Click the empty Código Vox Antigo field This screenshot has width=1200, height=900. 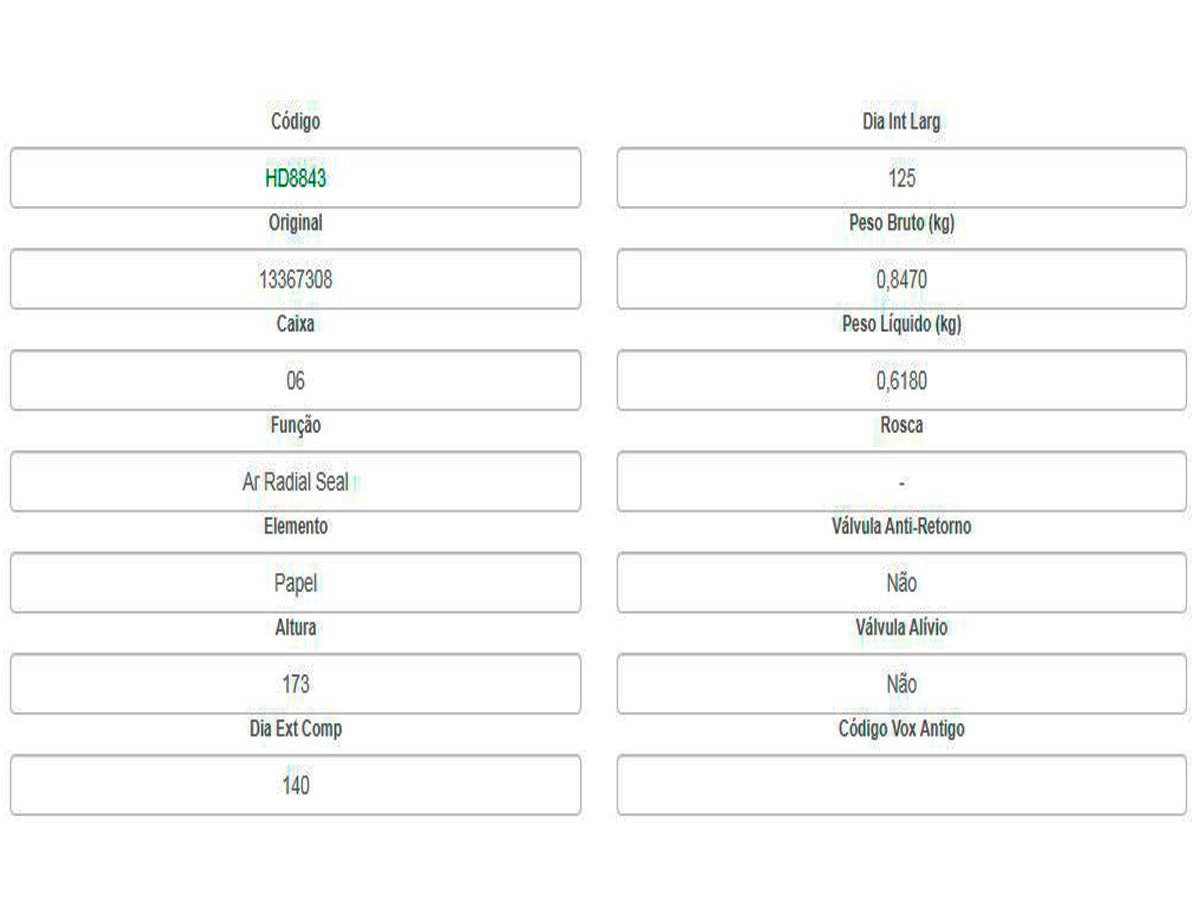pyautogui.click(x=901, y=785)
